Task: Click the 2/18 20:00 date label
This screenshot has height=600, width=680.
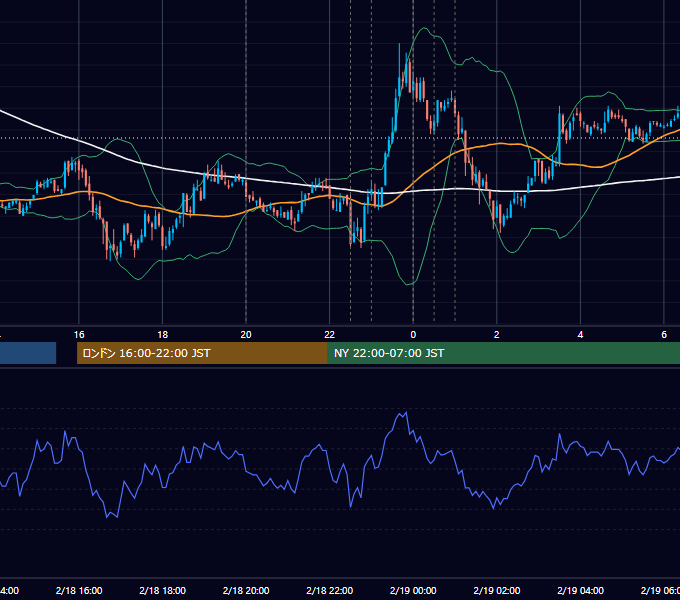Action: (x=246, y=590)
